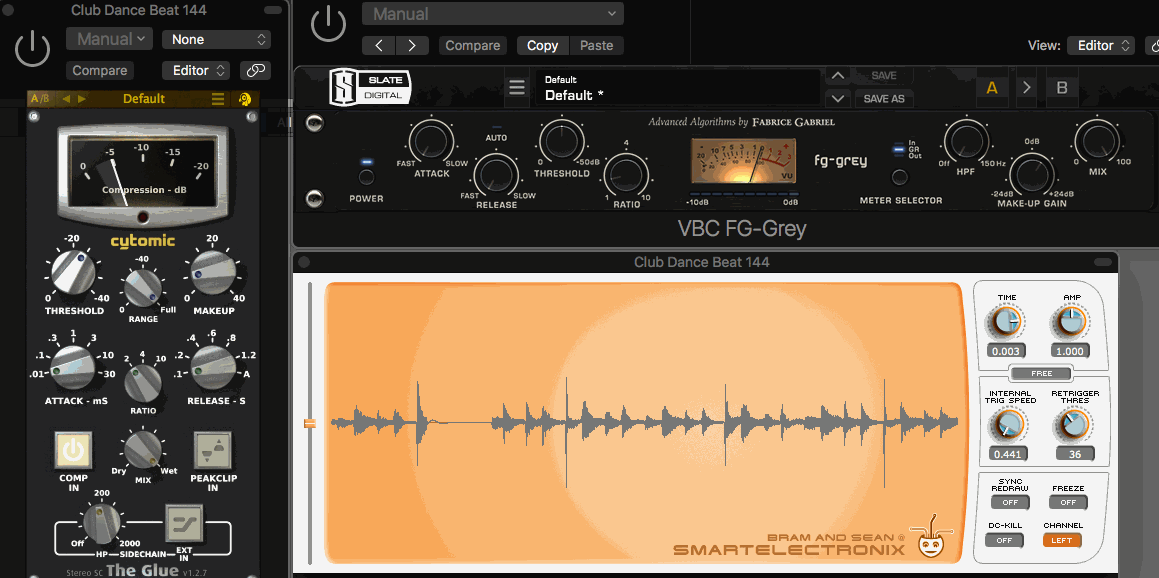Click the FG-Grey ATTACK knob

(432, 140)
